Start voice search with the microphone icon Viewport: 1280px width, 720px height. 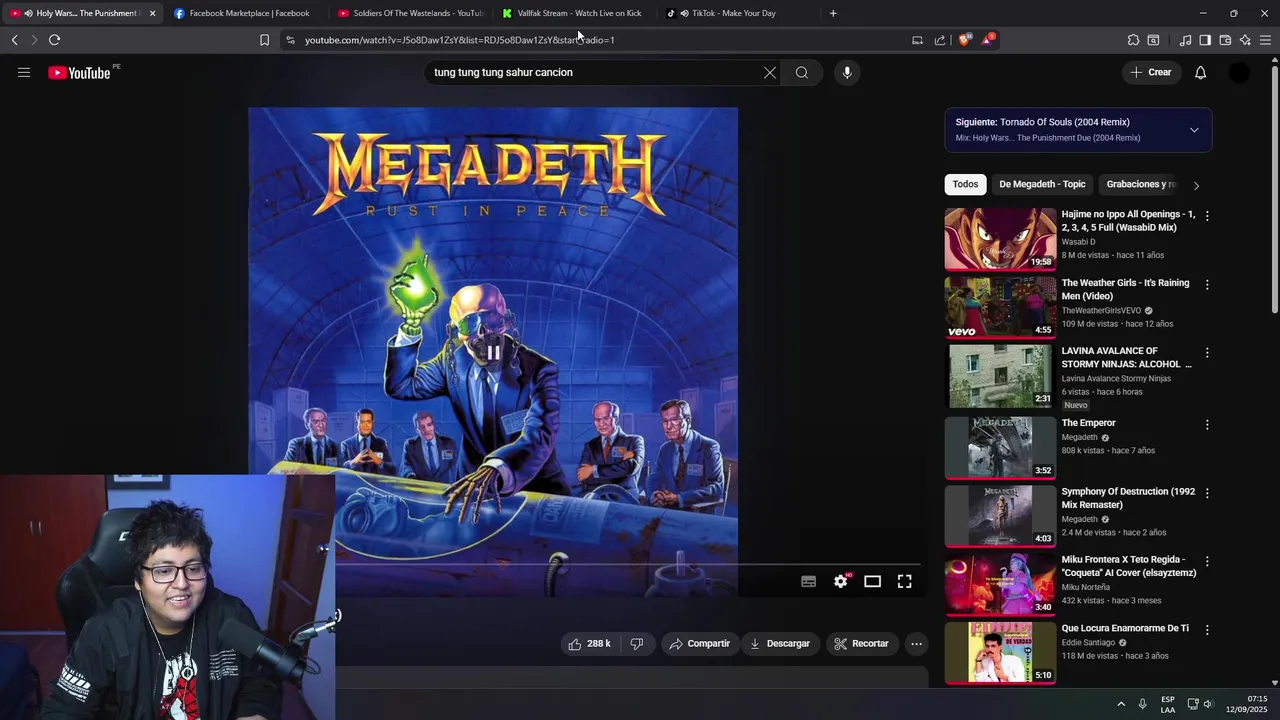(847, 72)
